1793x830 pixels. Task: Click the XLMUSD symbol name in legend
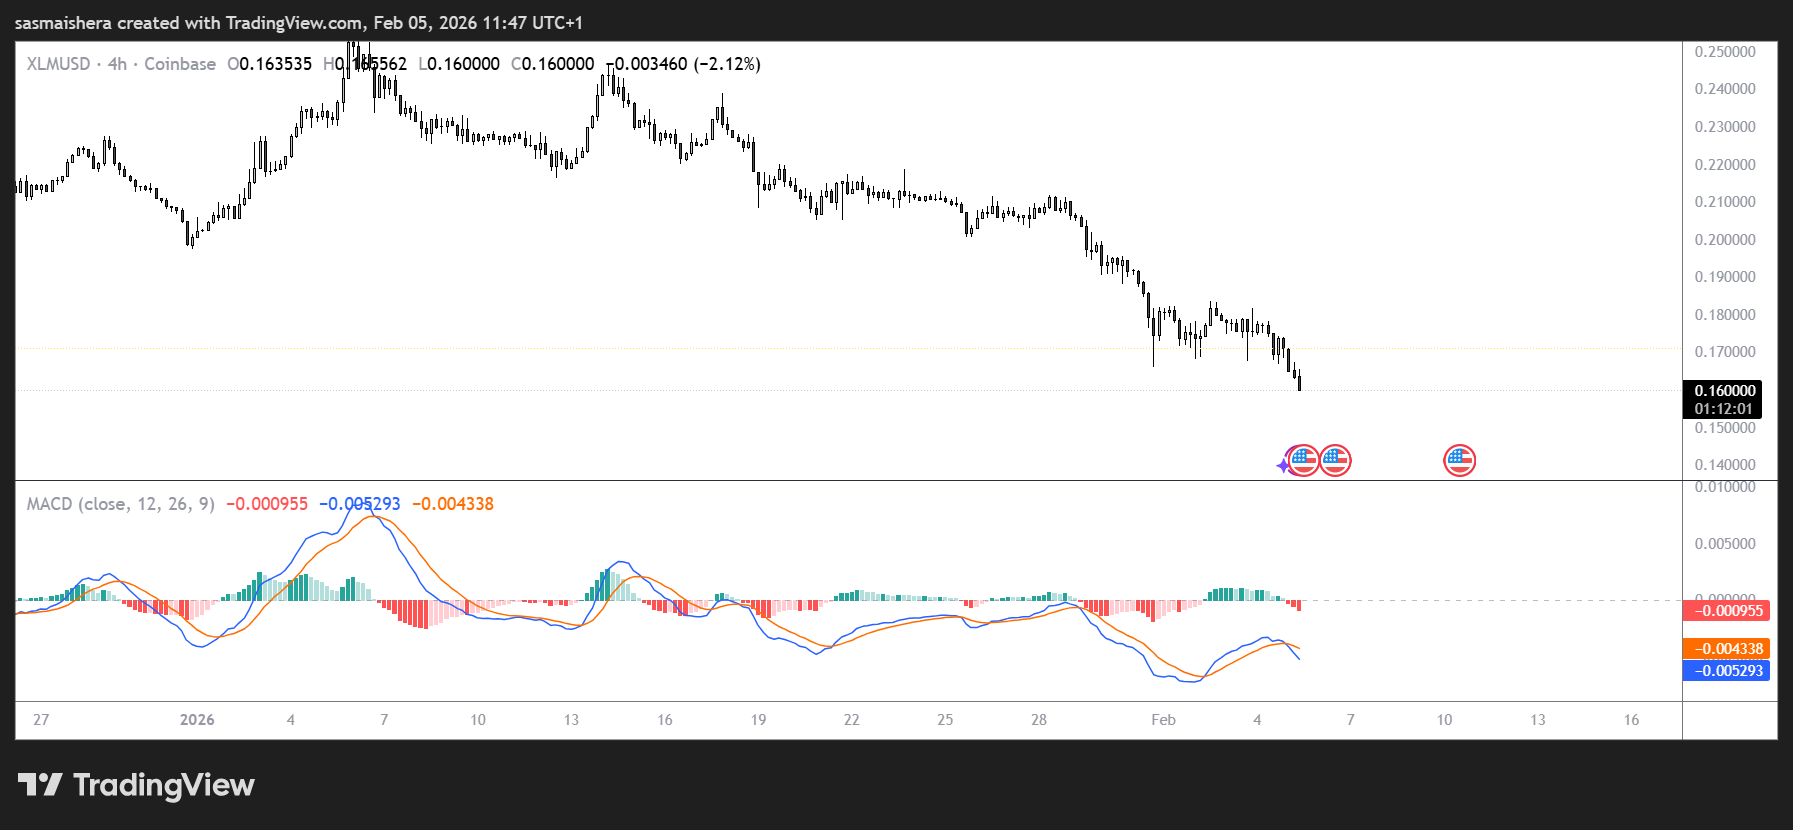click(58, 64)
